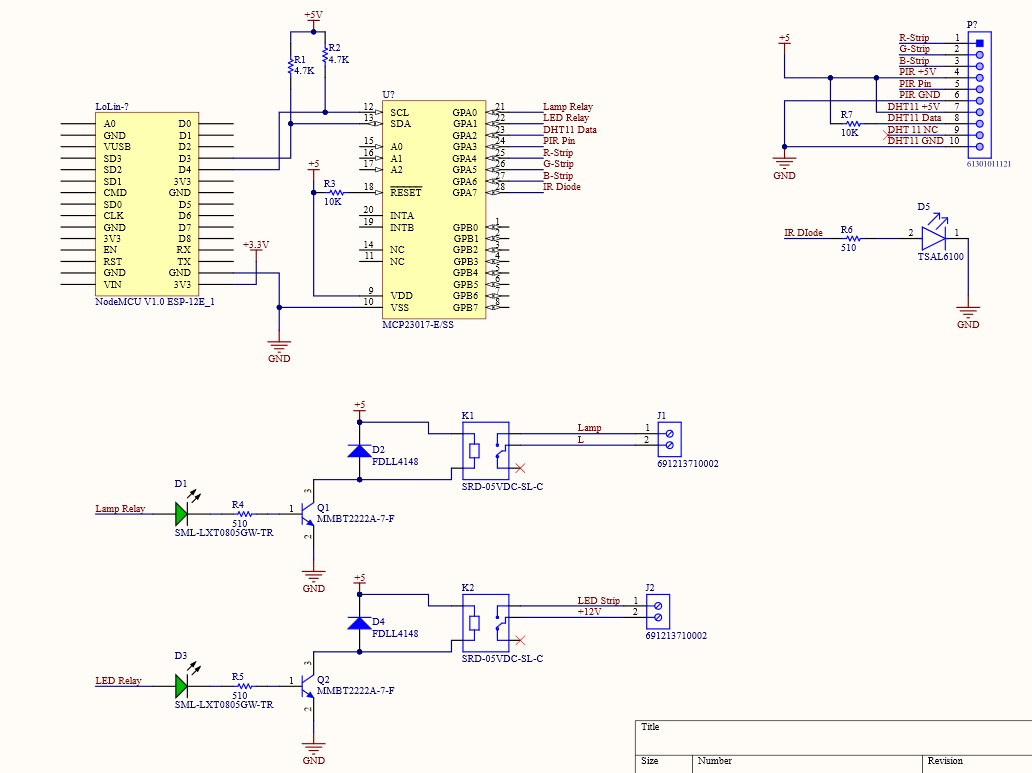Click the SCL pin on U?
Image resolution: width=1032 pixels, height=773 pixels.
pyautogui.click(x=400, y=113)
